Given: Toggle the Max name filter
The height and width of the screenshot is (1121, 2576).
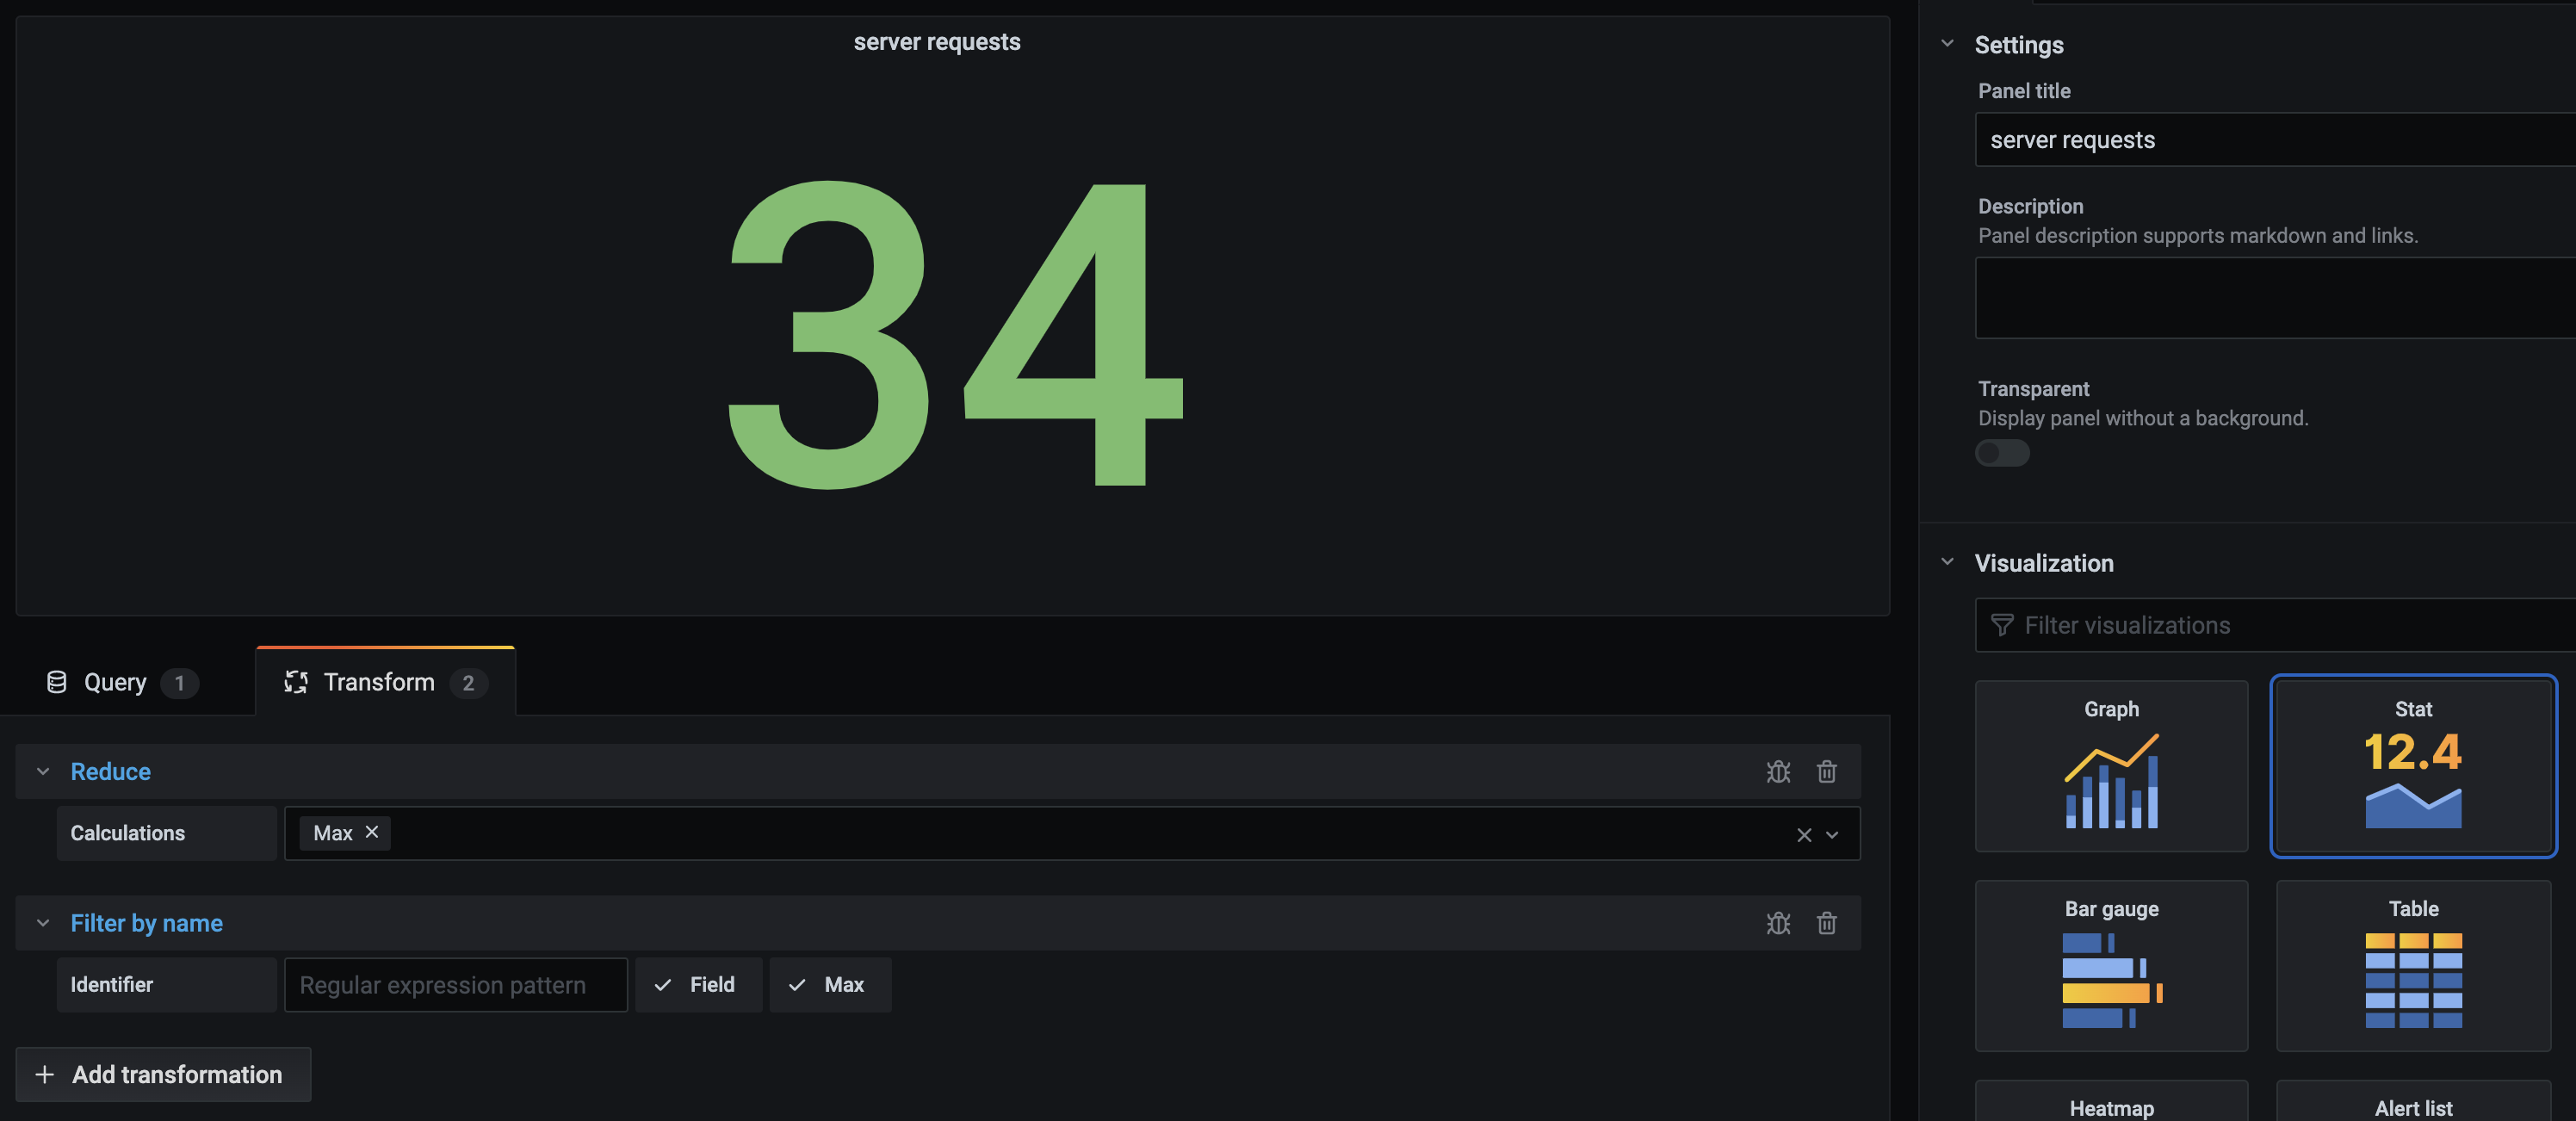Looking at the screenshot, I should (x=829, y=985).
